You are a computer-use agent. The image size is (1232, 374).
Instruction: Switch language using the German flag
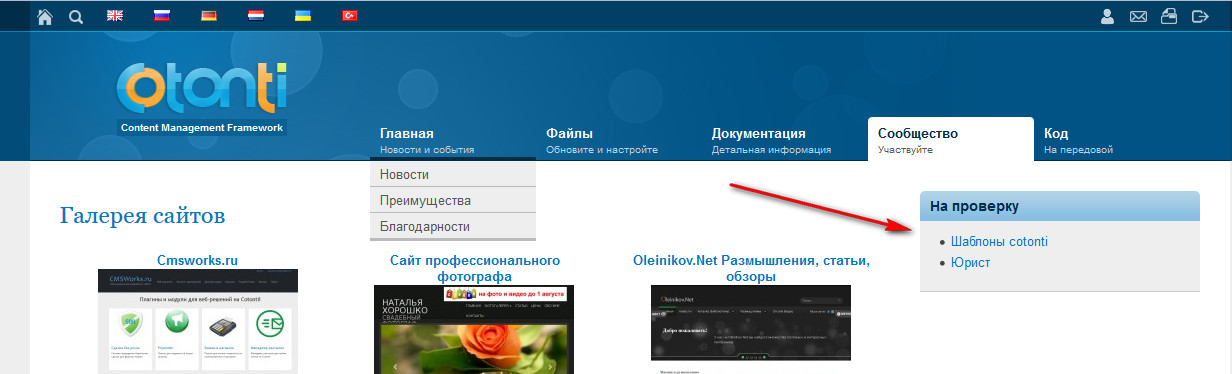(x=209, y=16)
